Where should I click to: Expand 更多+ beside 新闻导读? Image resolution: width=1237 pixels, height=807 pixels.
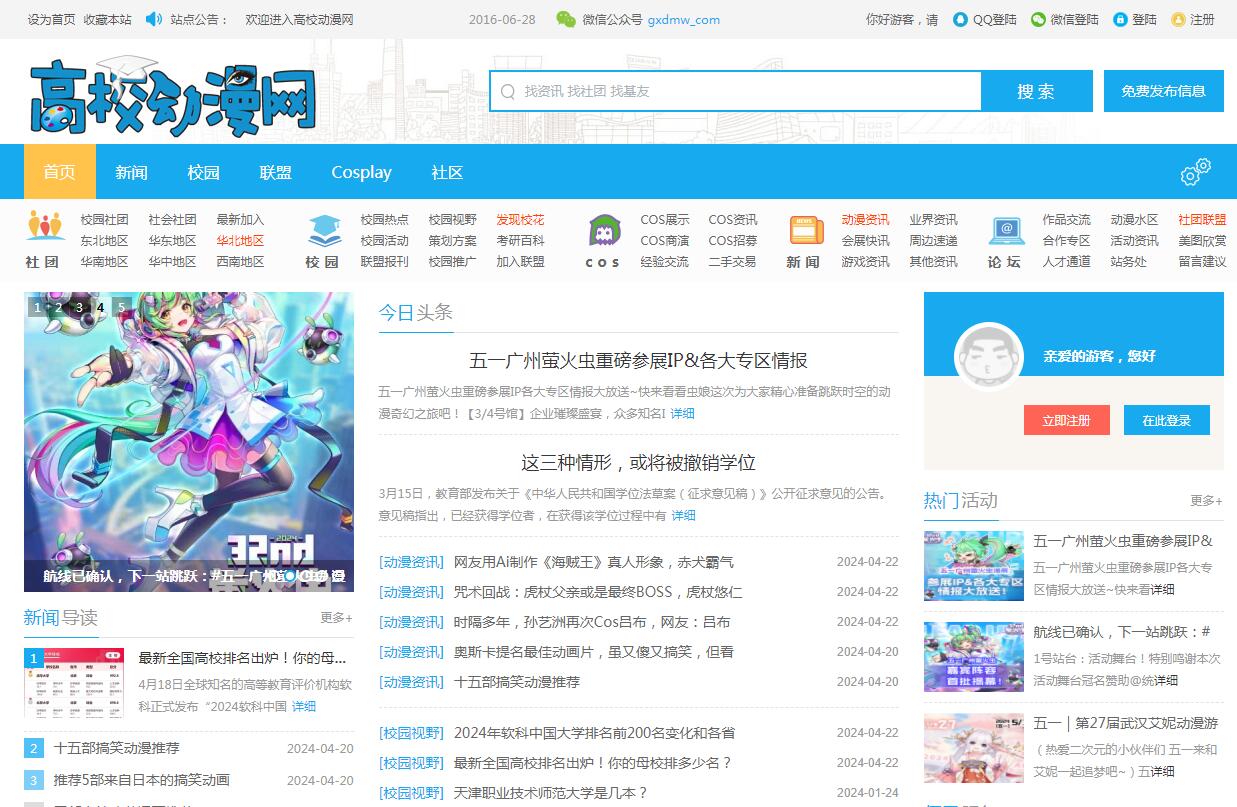click(x=337, y=618)
